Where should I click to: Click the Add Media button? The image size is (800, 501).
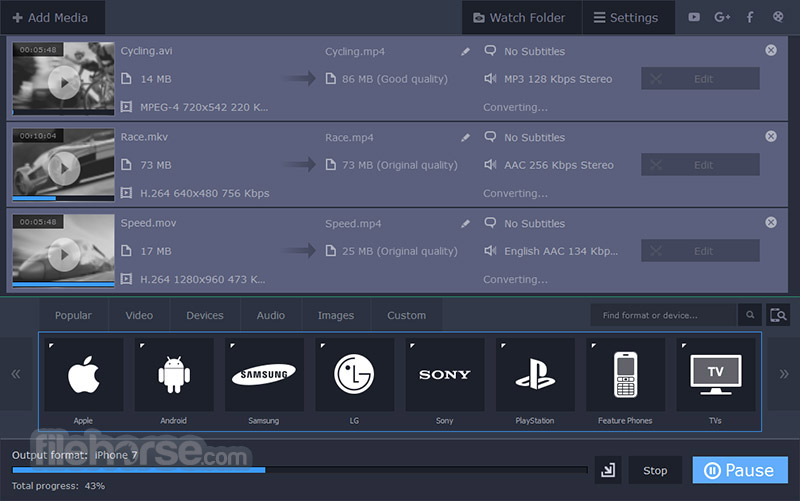52,17
